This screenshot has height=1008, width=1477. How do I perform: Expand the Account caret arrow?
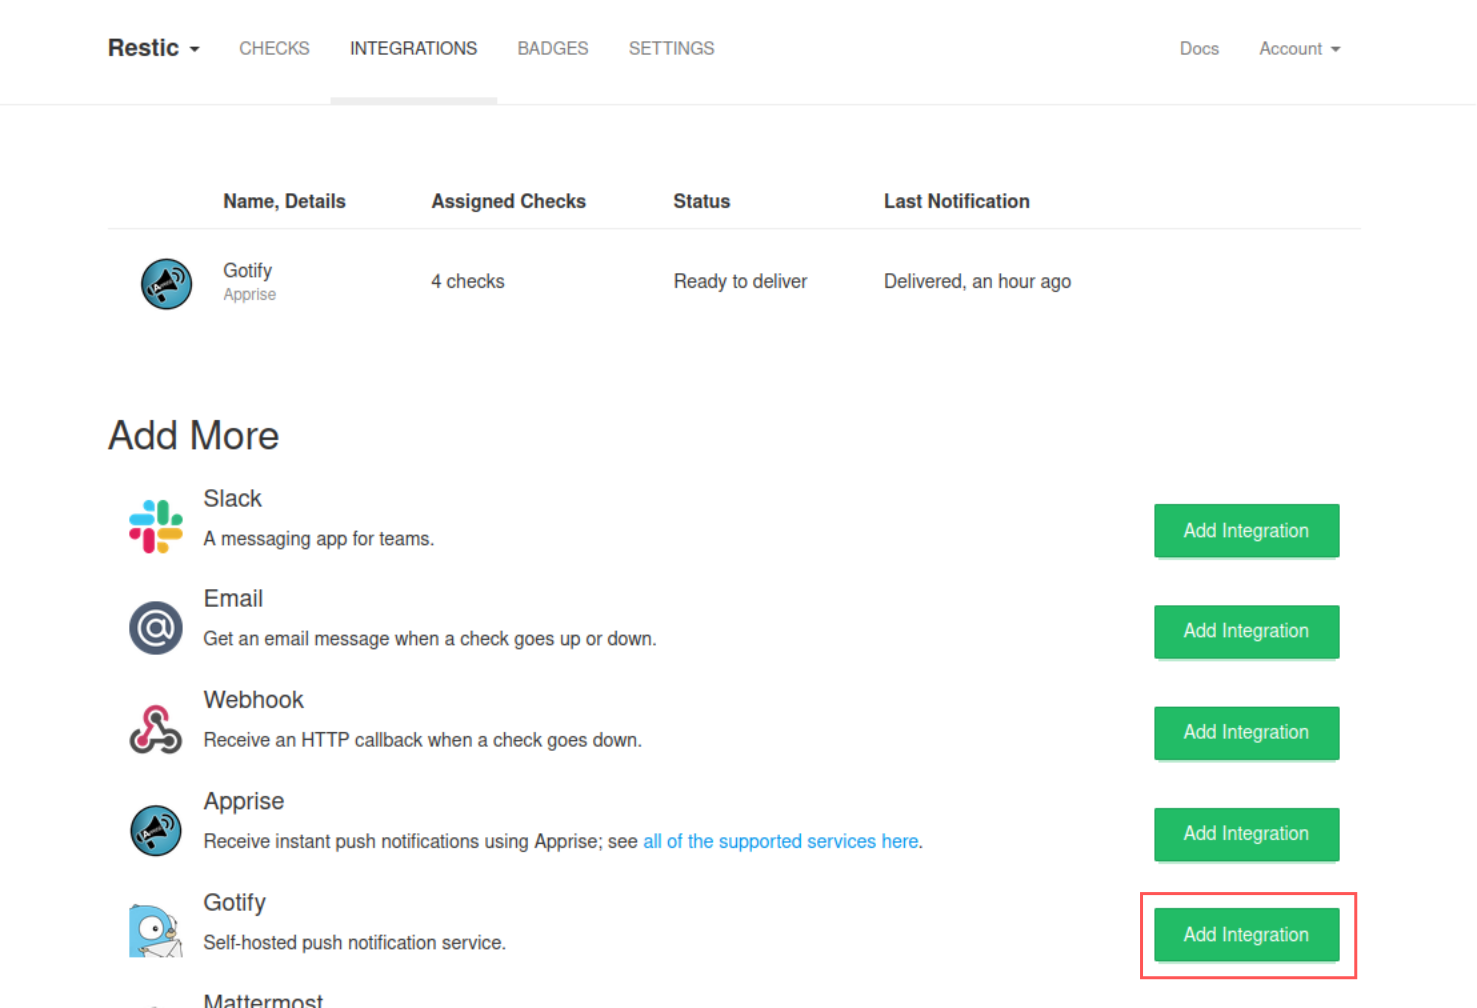[1338, 50]
